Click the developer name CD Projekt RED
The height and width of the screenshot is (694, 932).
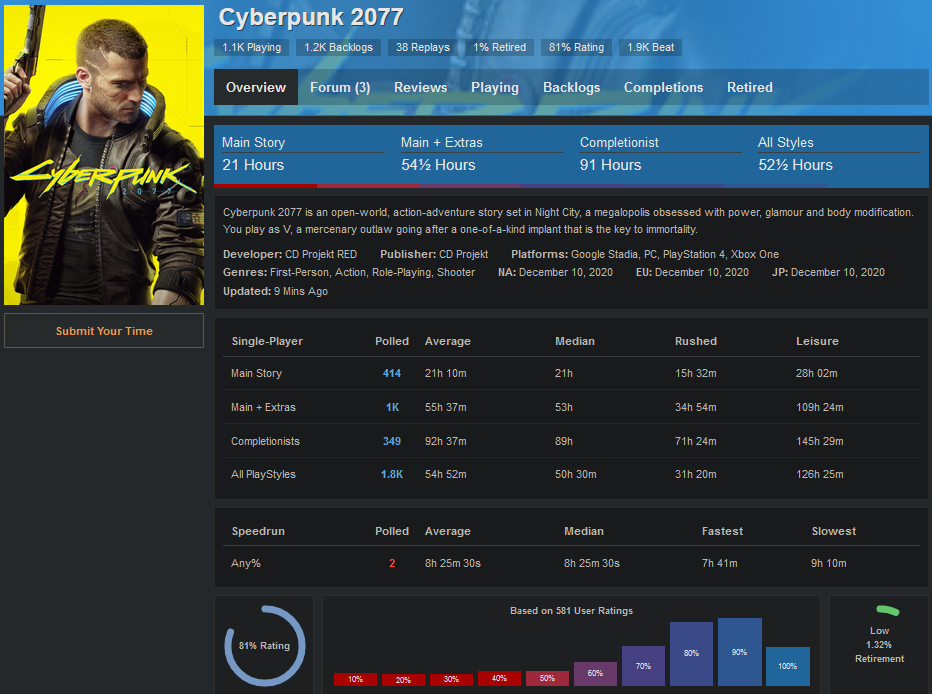tap(321, 254)
